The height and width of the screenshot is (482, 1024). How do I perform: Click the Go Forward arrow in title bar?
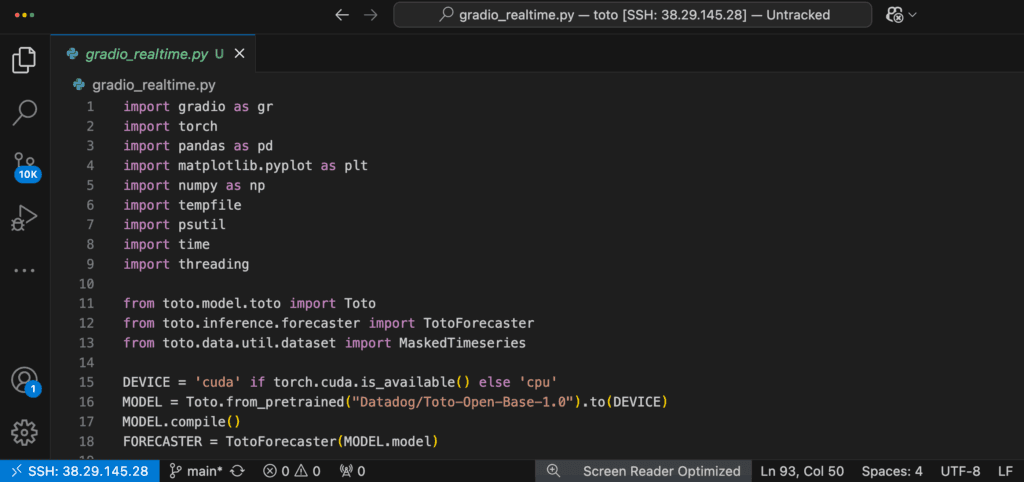tap(371, 15)
